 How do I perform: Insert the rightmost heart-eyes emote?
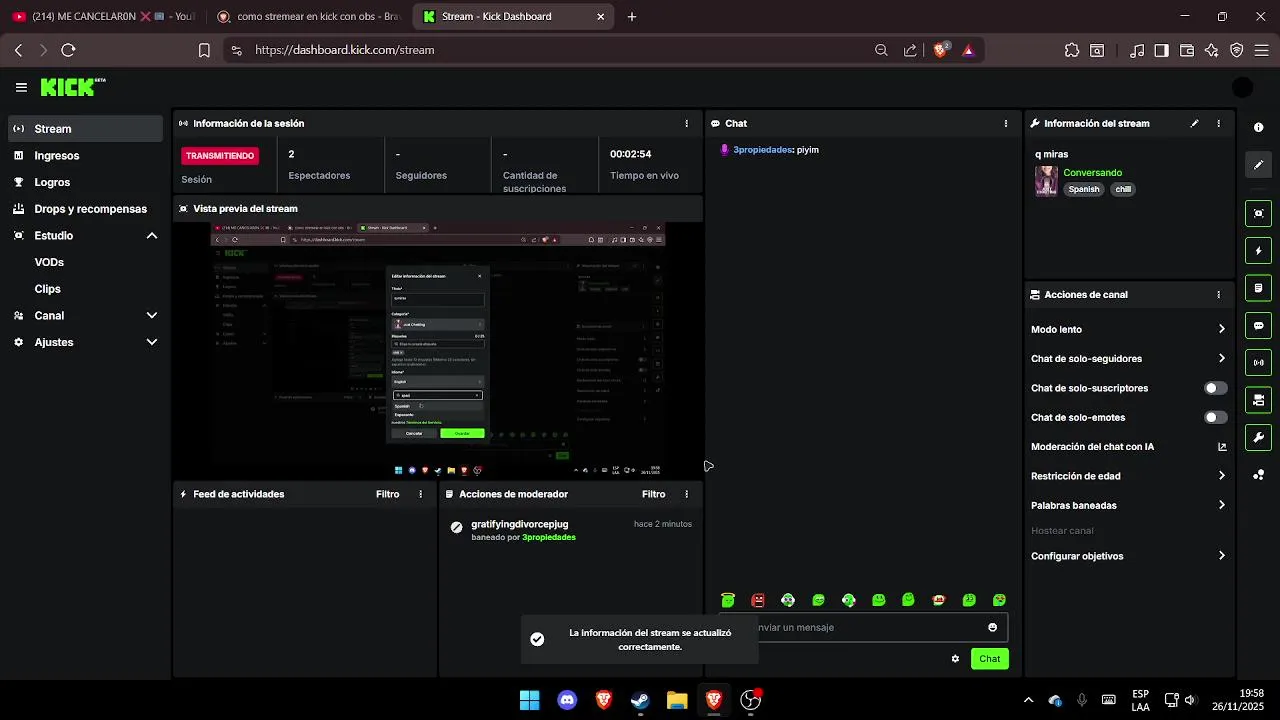tap(999, 600)
